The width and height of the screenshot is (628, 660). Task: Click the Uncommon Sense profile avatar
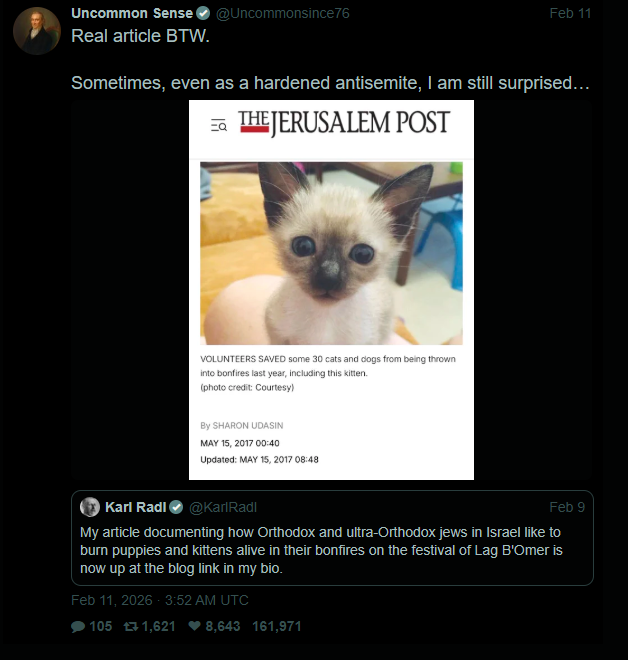click(x=37, y=31)
